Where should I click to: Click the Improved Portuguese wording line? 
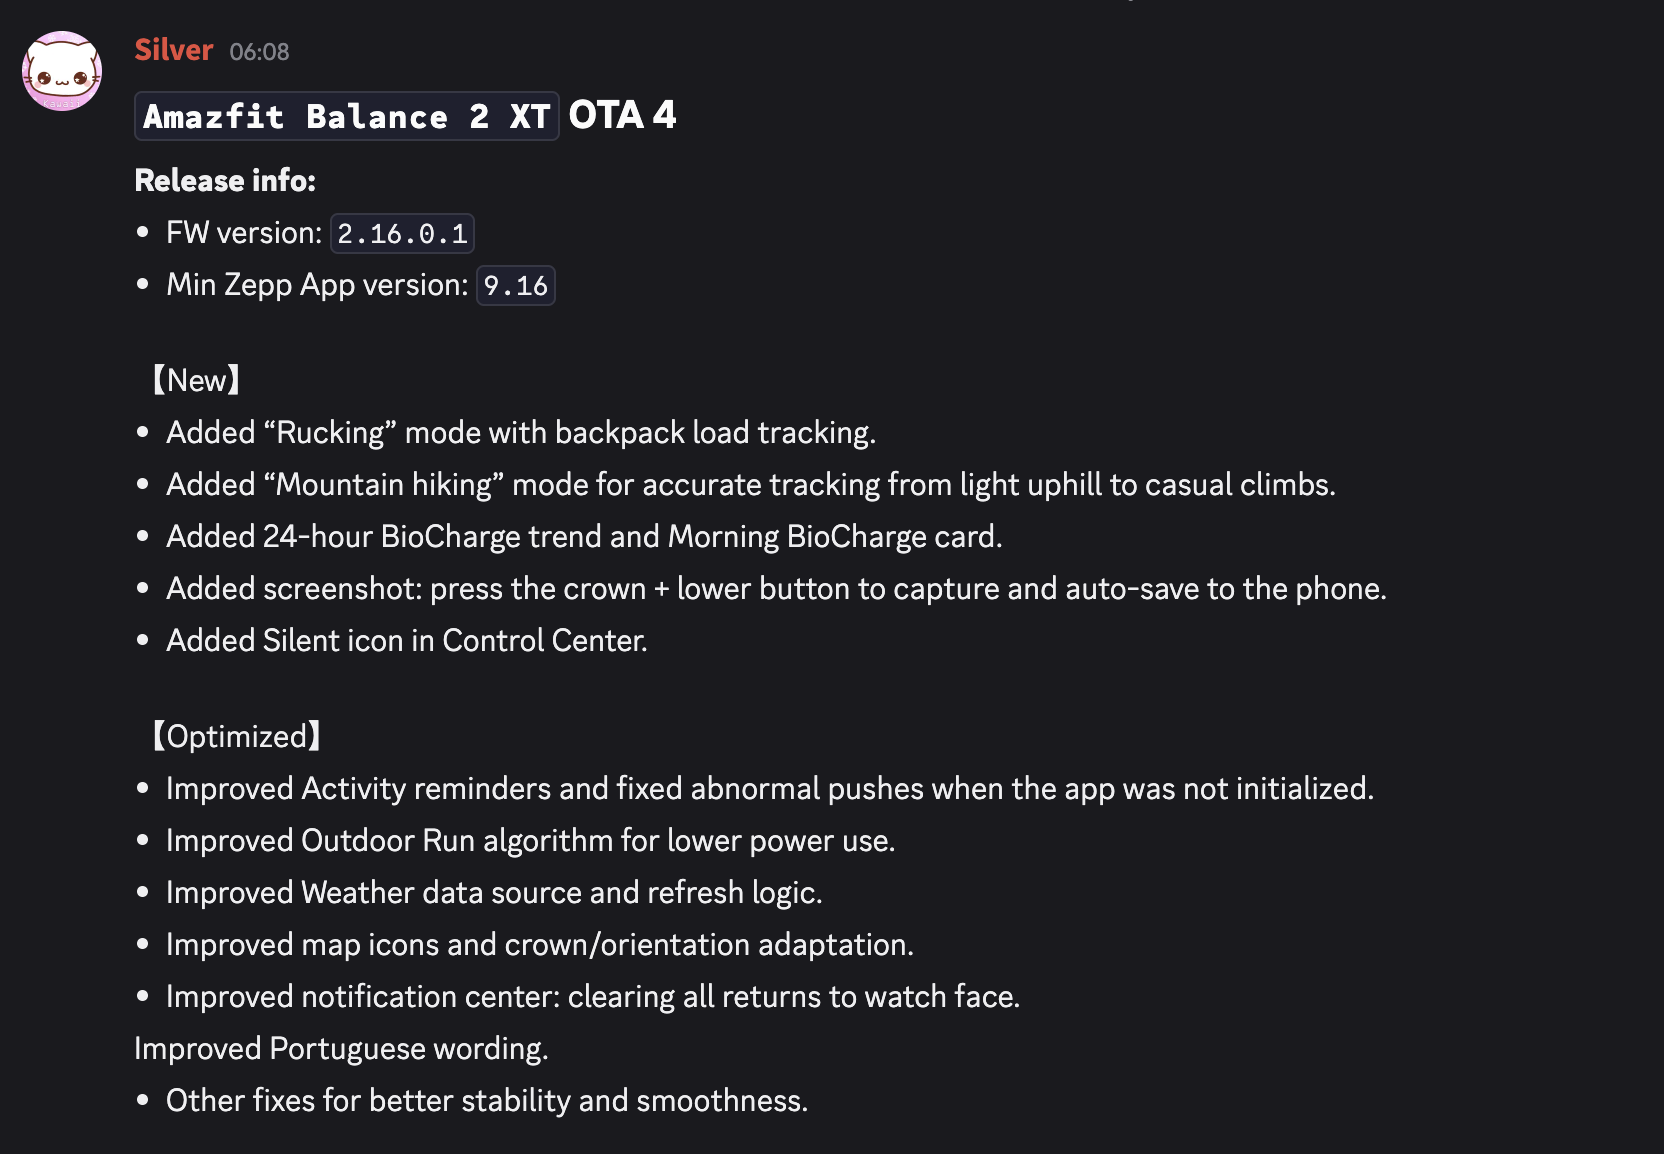click(341, 1048)
